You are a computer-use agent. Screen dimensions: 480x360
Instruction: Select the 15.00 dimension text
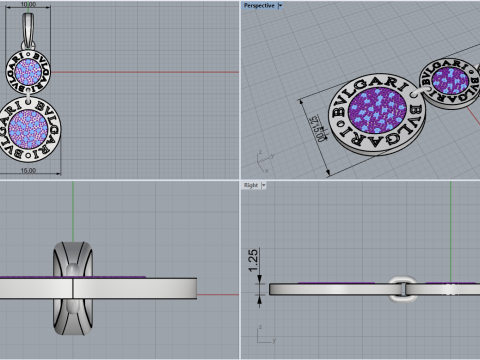[28, 170]
